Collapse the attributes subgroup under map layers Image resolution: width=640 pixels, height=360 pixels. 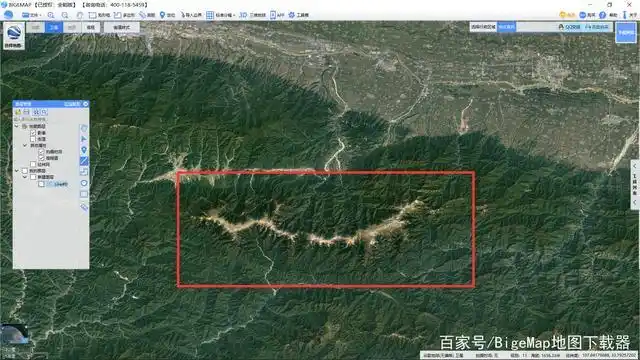click(x=25, y=145)
